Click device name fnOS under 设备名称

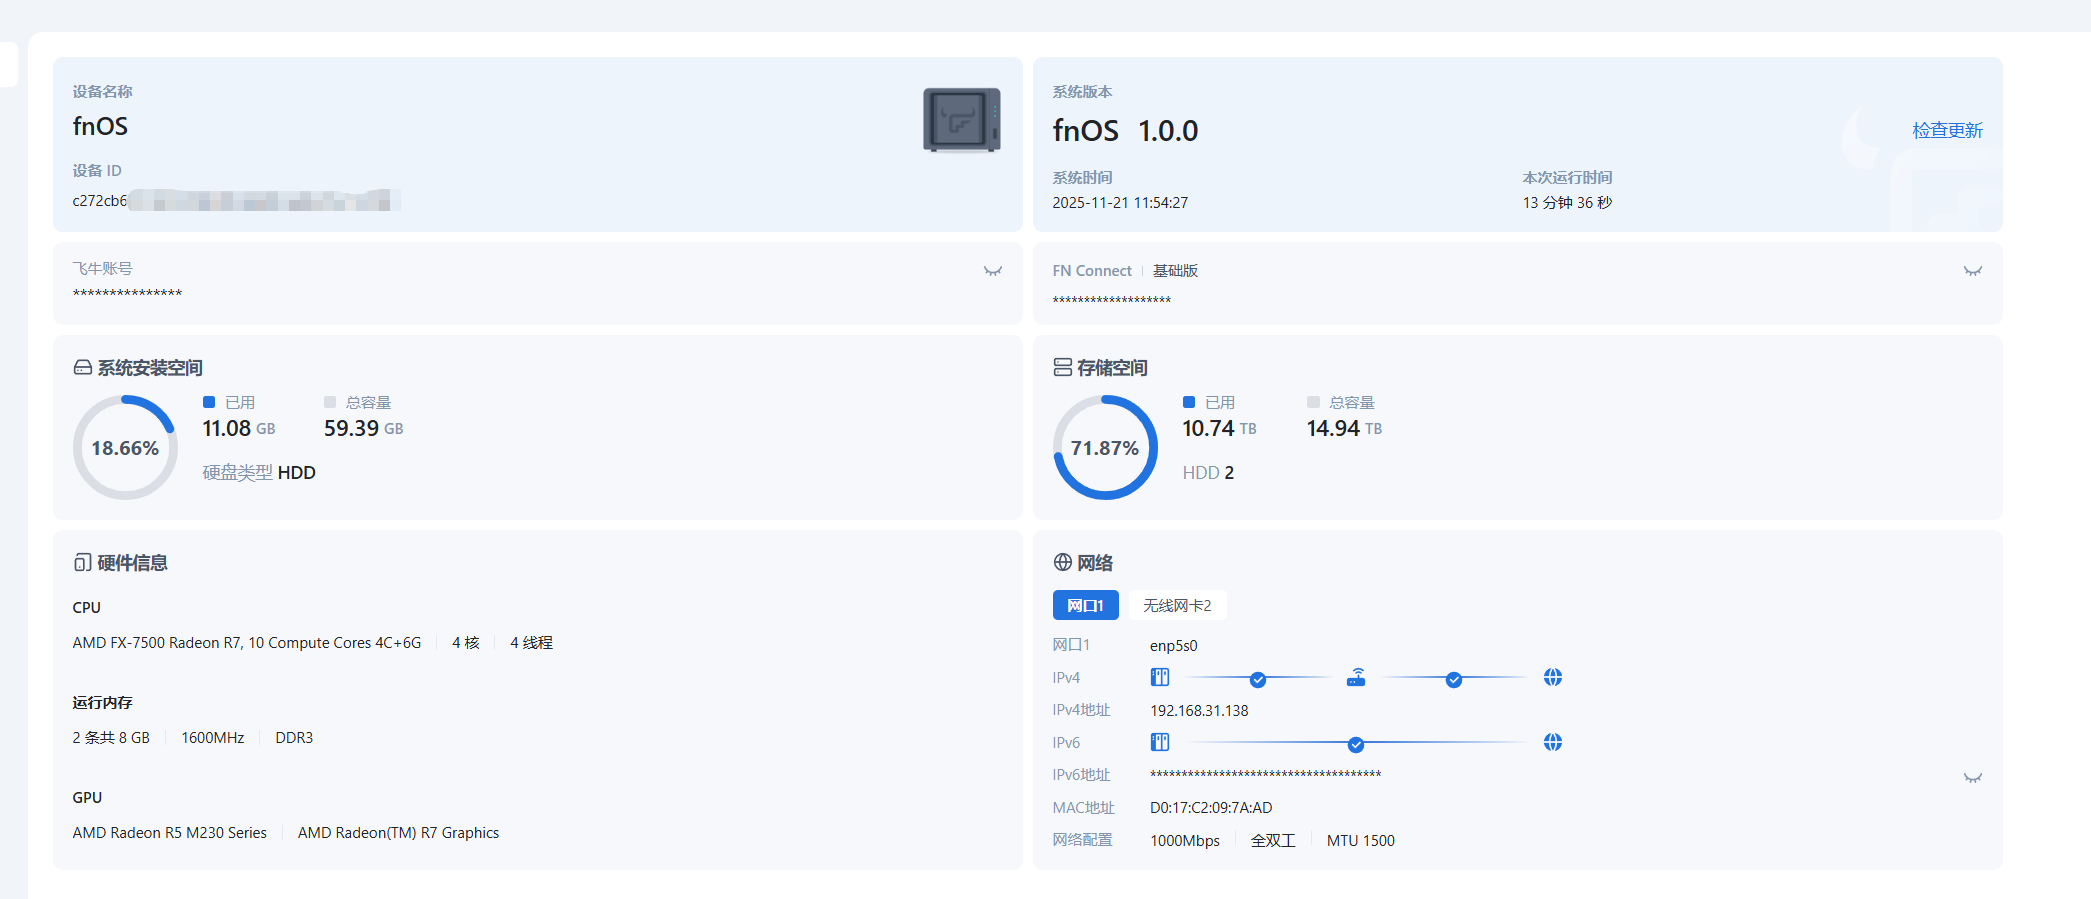click(x=100, y=127)
